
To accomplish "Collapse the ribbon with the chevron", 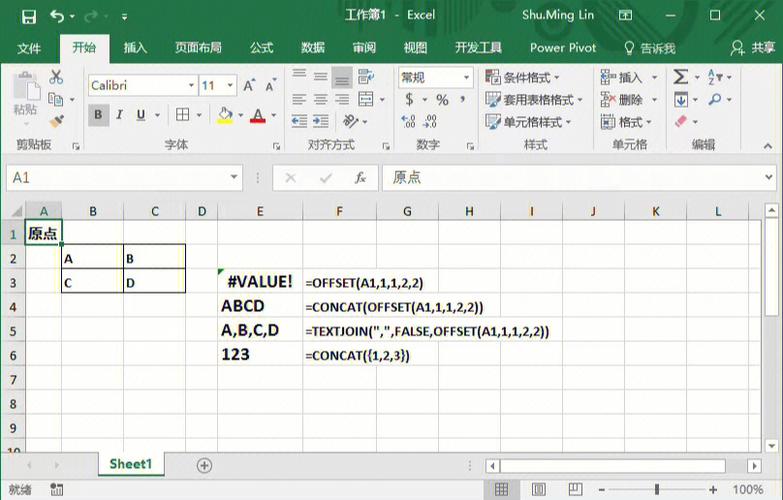I will 768,145.
